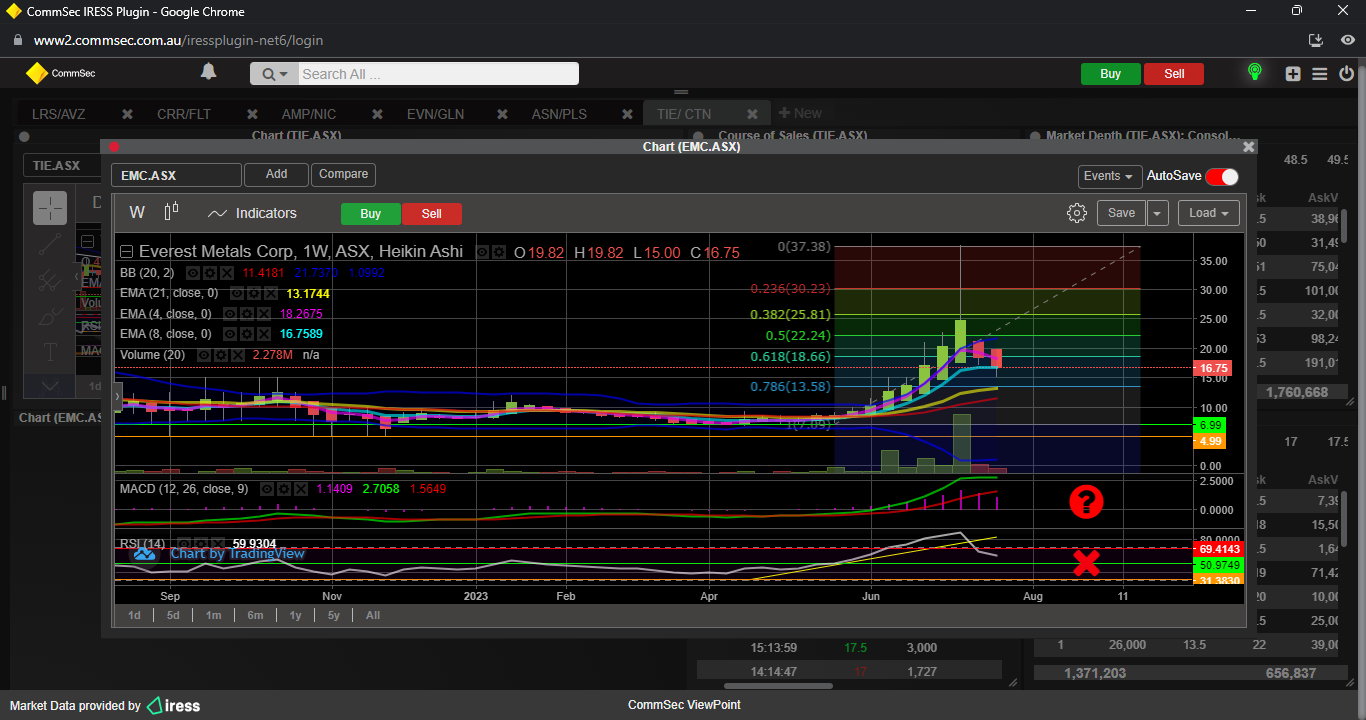The image size is (1366, 720).
Task: Toggle visibility of EMA (8, close, 0)
Action: pos(230,334)
